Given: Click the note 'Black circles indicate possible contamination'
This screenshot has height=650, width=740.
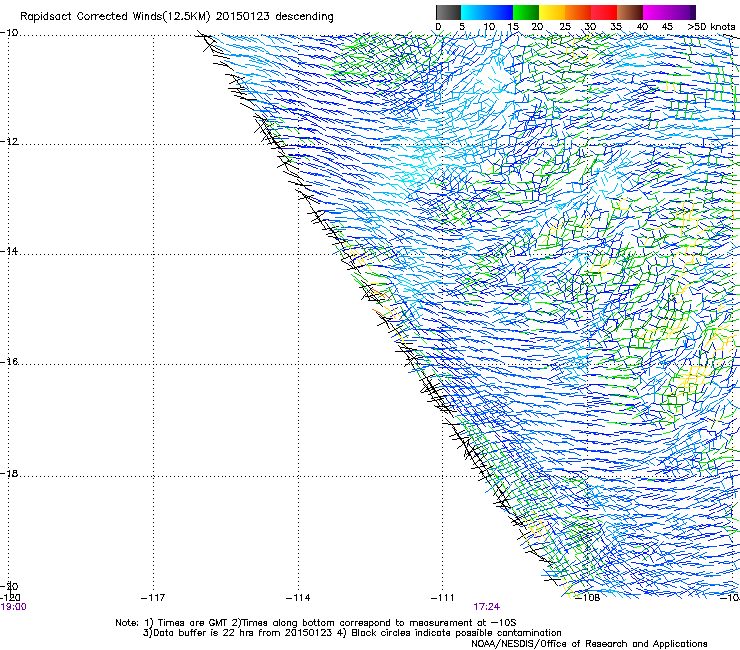Looking at the screenshot, I should coord(456,633).
